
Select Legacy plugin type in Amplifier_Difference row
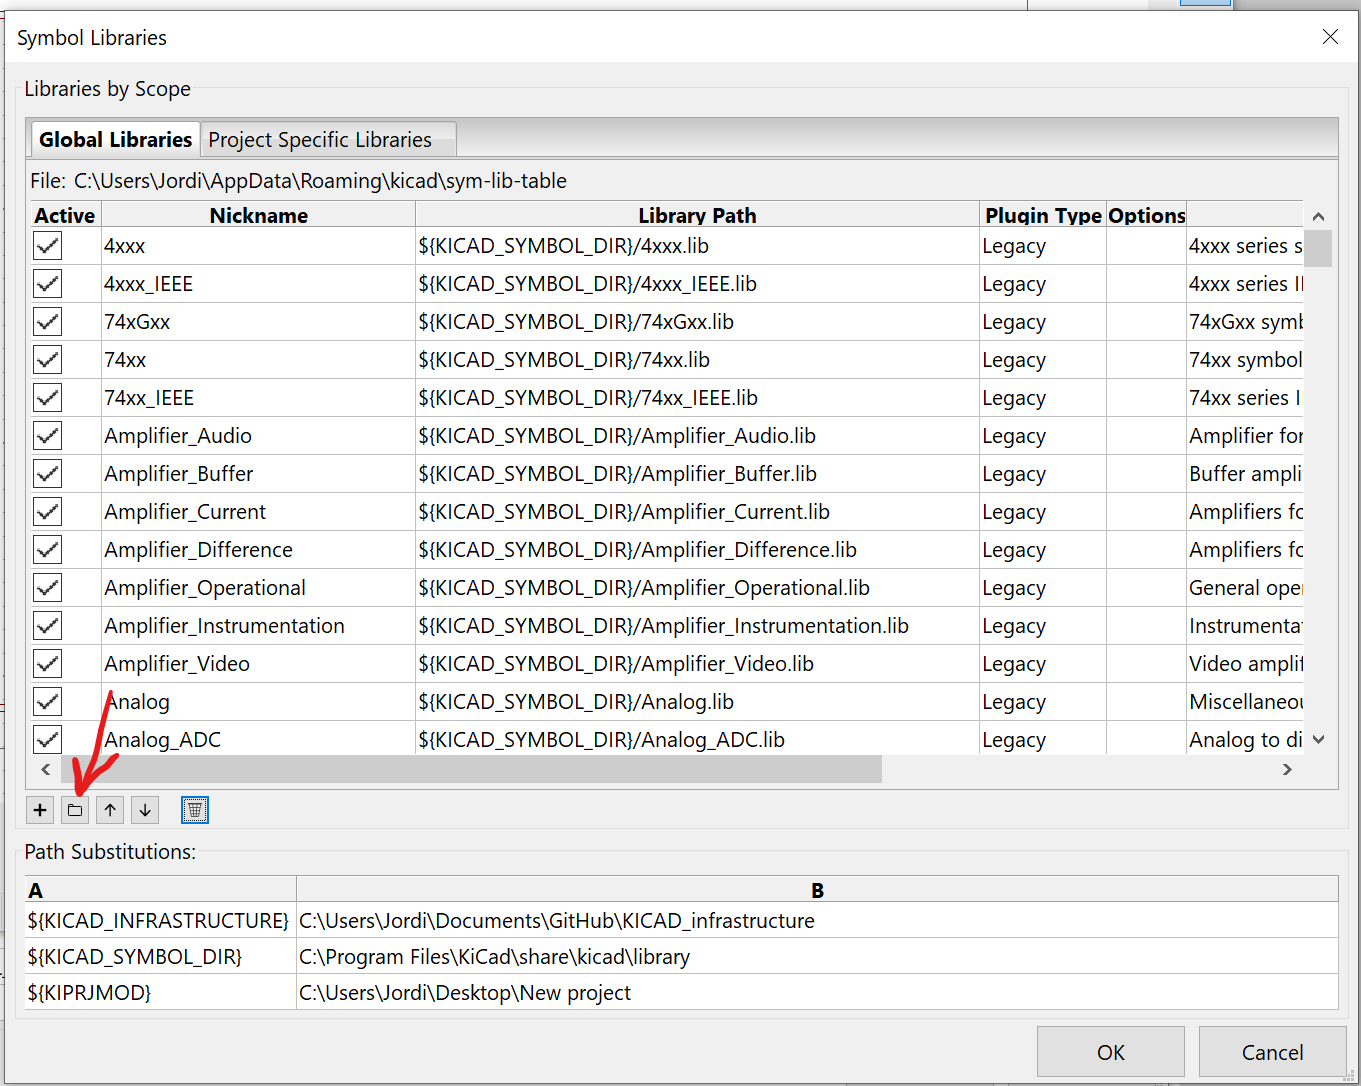point(1043,550)
